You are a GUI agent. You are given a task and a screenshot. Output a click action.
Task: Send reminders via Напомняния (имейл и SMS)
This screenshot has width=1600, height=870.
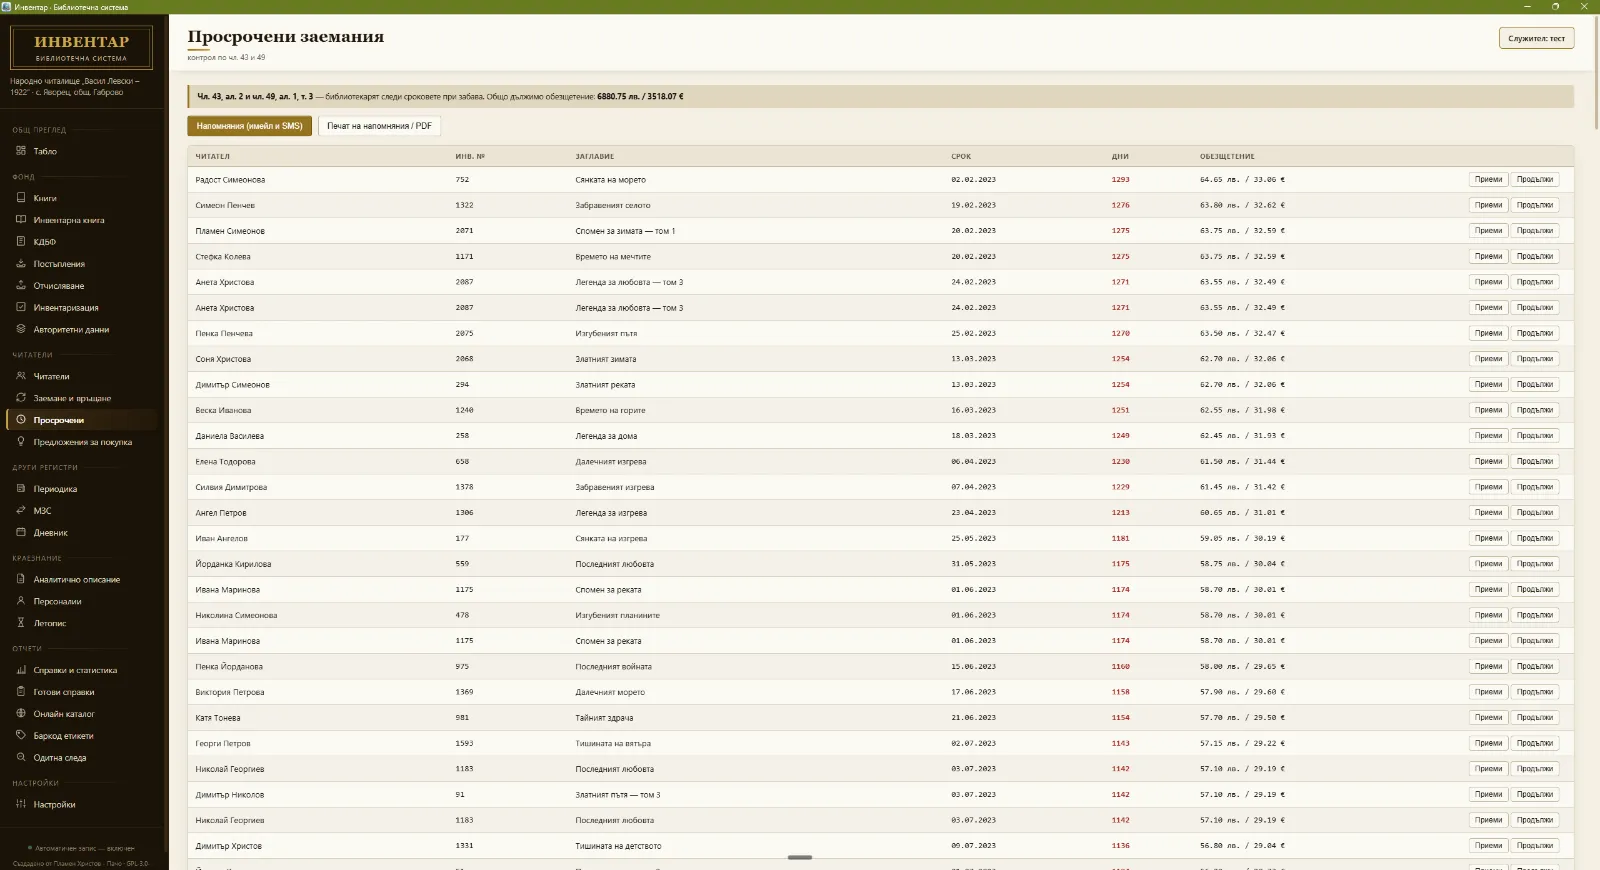(249, 126)
